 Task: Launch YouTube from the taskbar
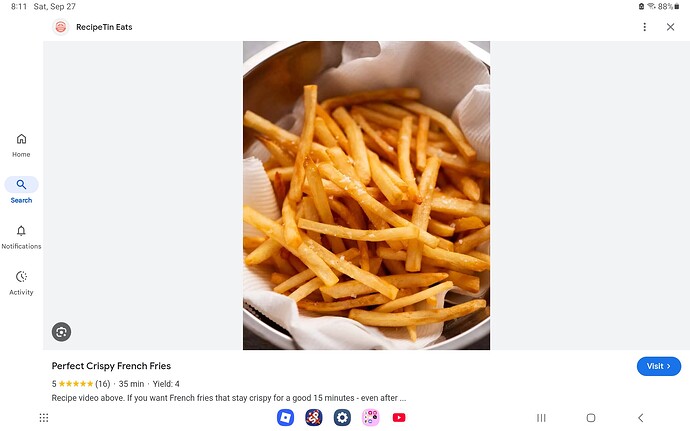point(399,417)
